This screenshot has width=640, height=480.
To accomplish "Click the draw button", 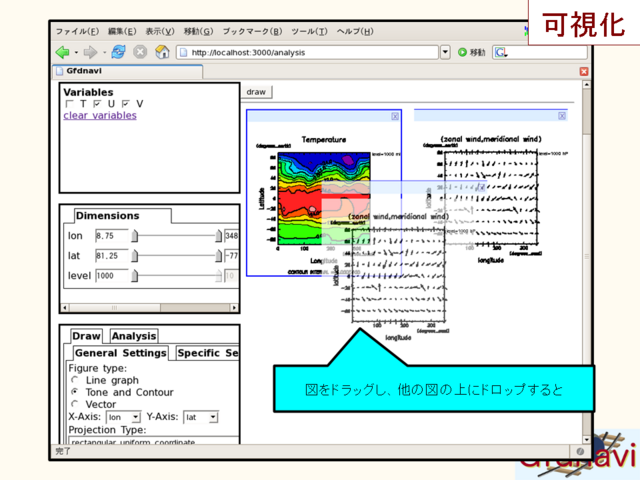I will click(256, 92).
